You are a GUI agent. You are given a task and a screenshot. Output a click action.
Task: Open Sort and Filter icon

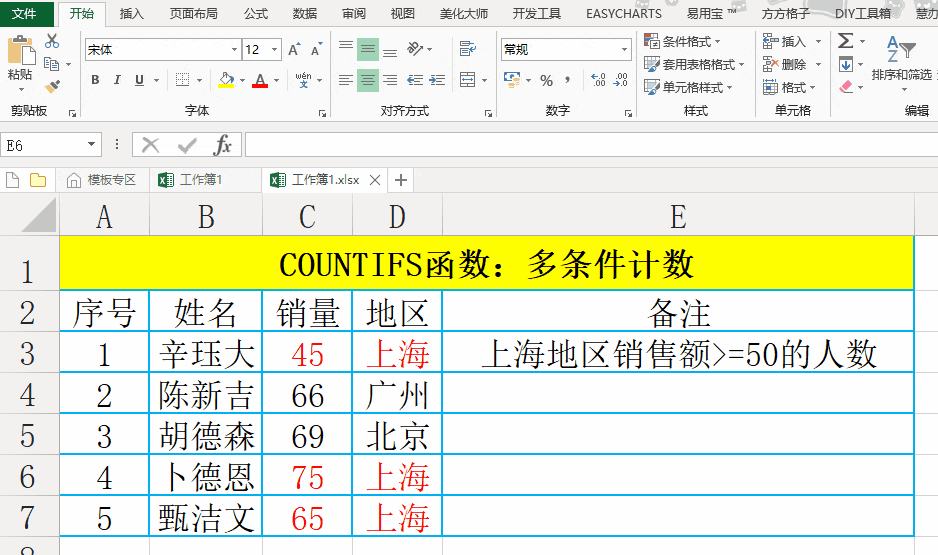click(x=901, y=49)
